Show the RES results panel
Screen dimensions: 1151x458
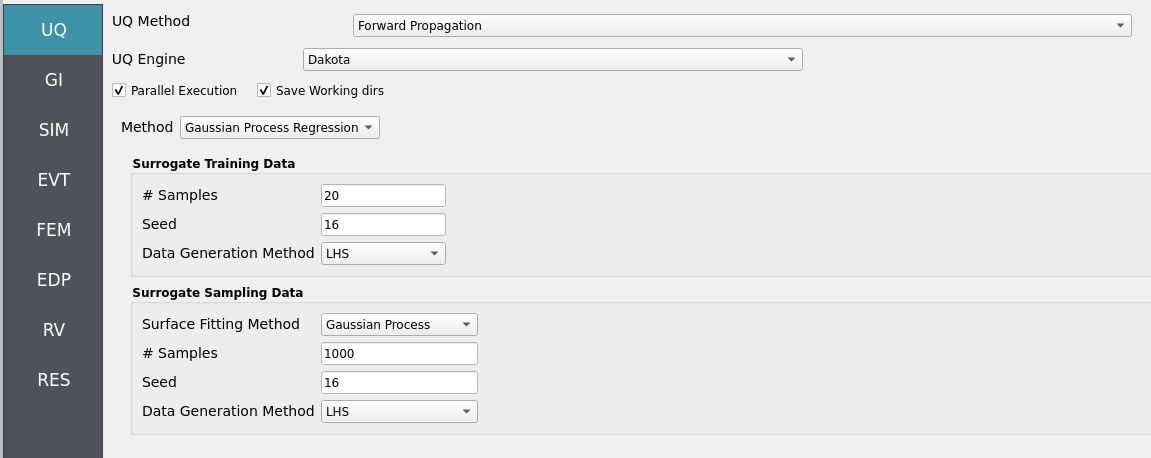tap(53, 379)
